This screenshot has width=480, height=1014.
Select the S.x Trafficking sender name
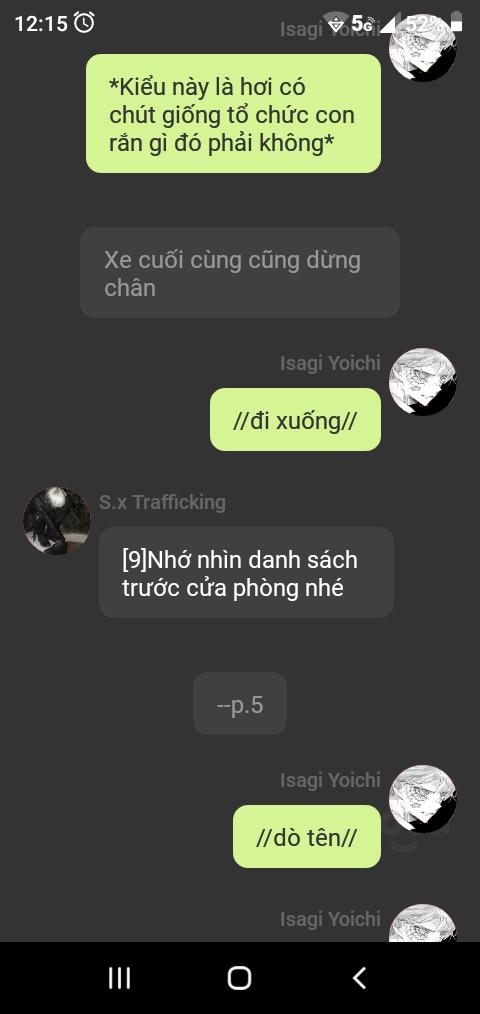[162, 502]
